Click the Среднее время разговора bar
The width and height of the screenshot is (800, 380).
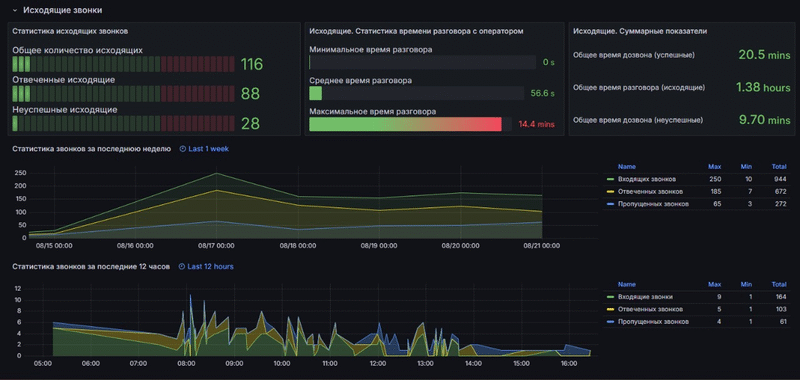pyautogui.click(x=416, y=93)
